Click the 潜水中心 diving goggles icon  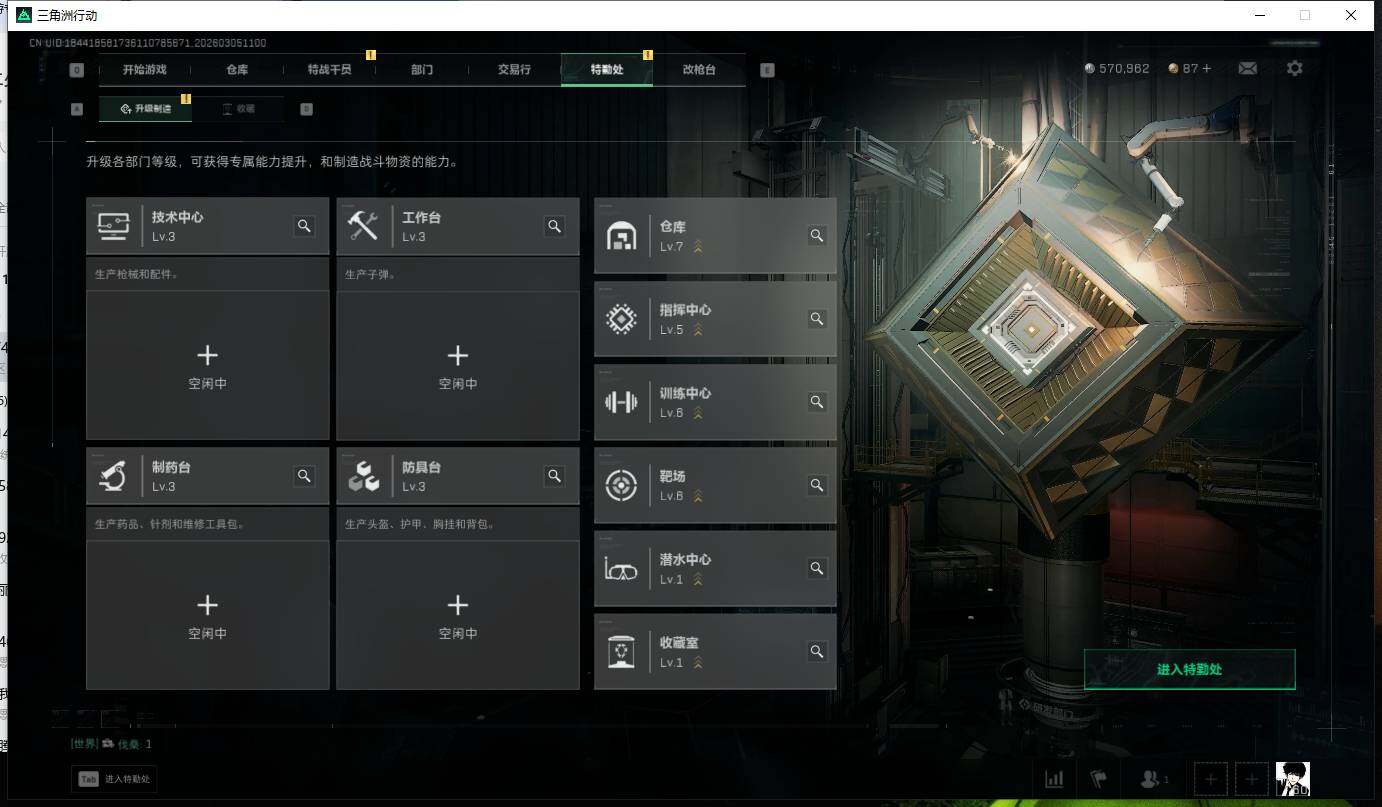tap(621, 570)
